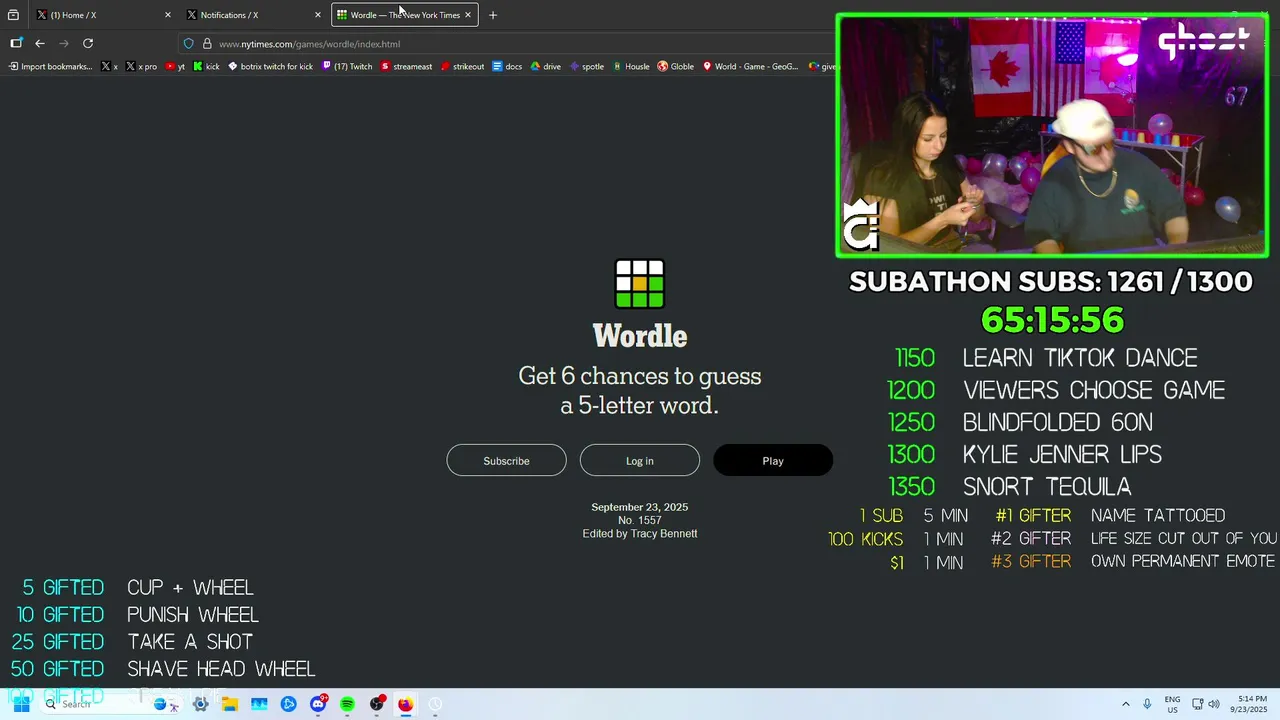Viewport: 1280px width, 720px height.
Task: Click the Firefox icon in the taskbar
Action: point(406,704)
